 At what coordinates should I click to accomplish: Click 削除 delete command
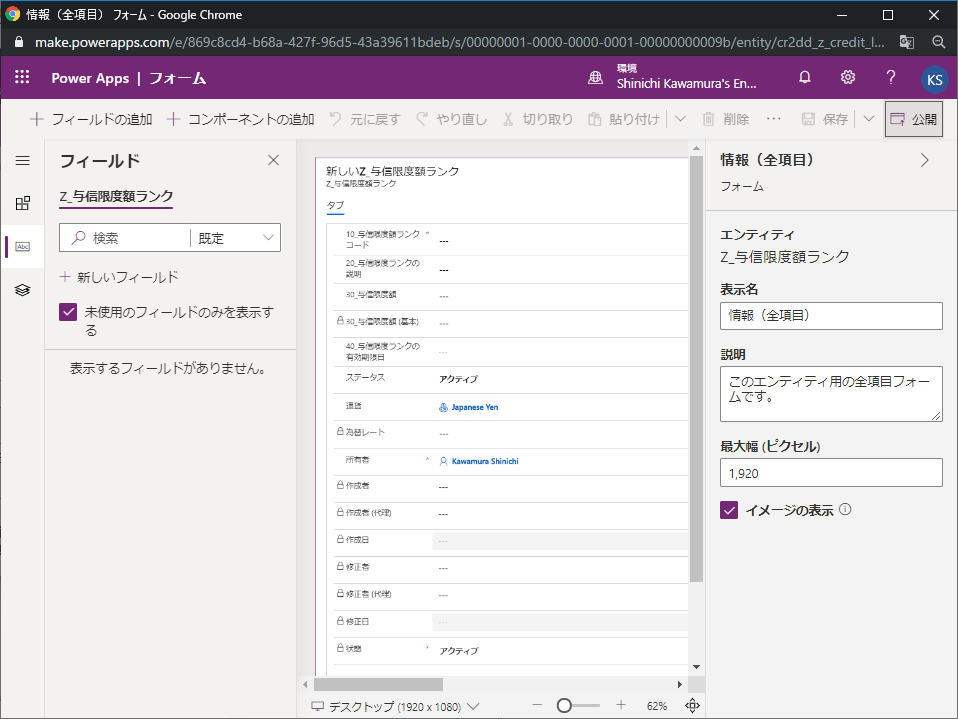pyautogui.click(x=725, y=119)
